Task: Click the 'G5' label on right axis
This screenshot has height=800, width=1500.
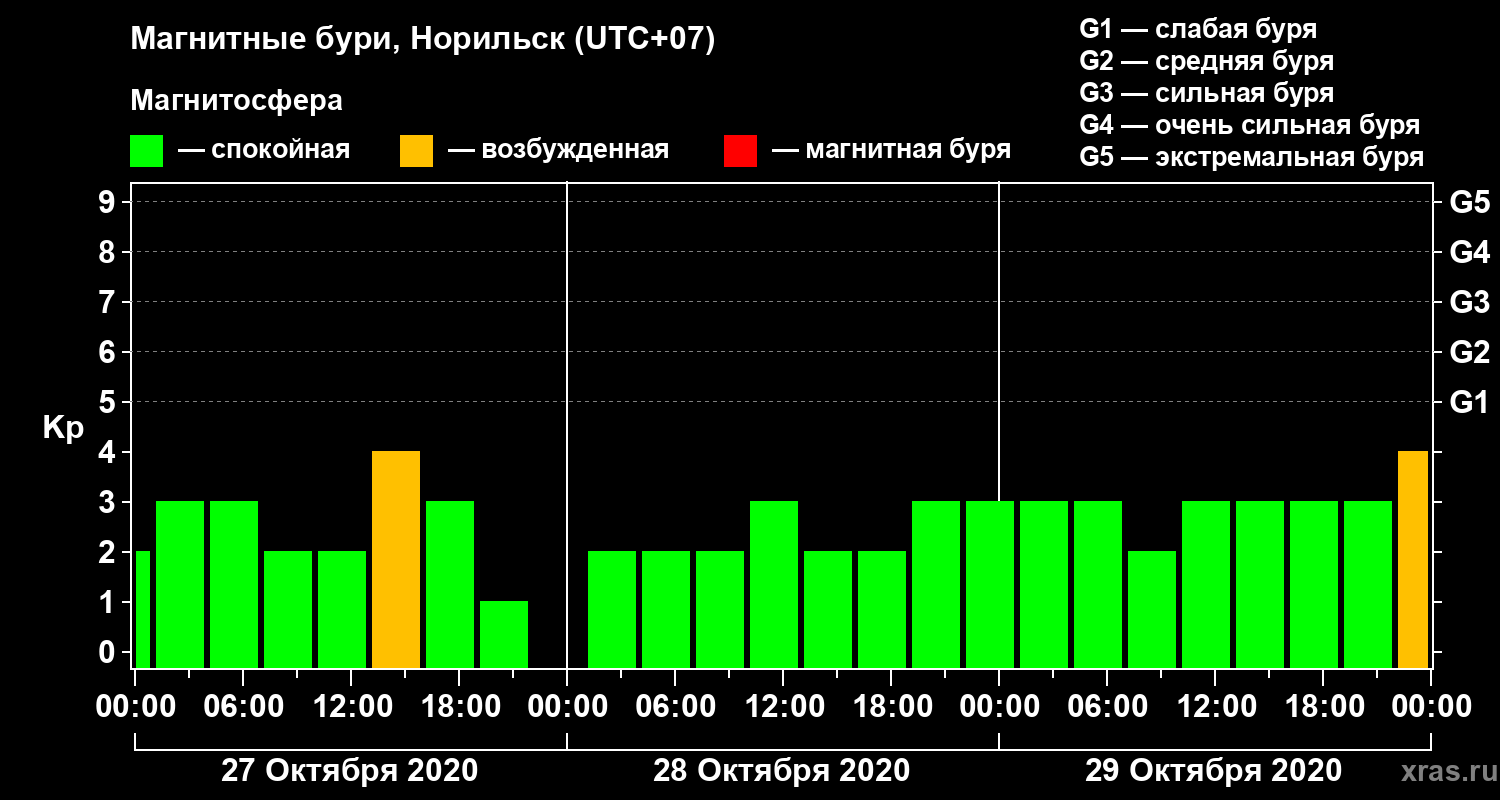Action: coord(1469,202)
